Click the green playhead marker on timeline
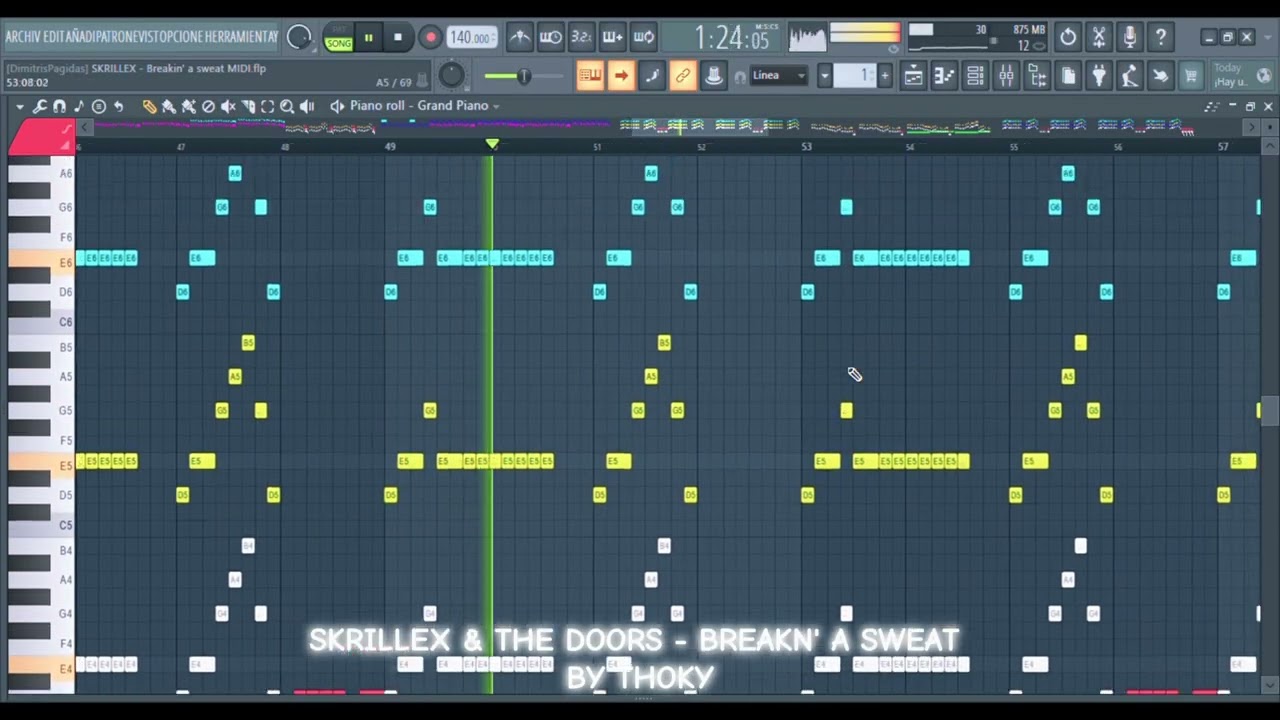 (492, 145)
